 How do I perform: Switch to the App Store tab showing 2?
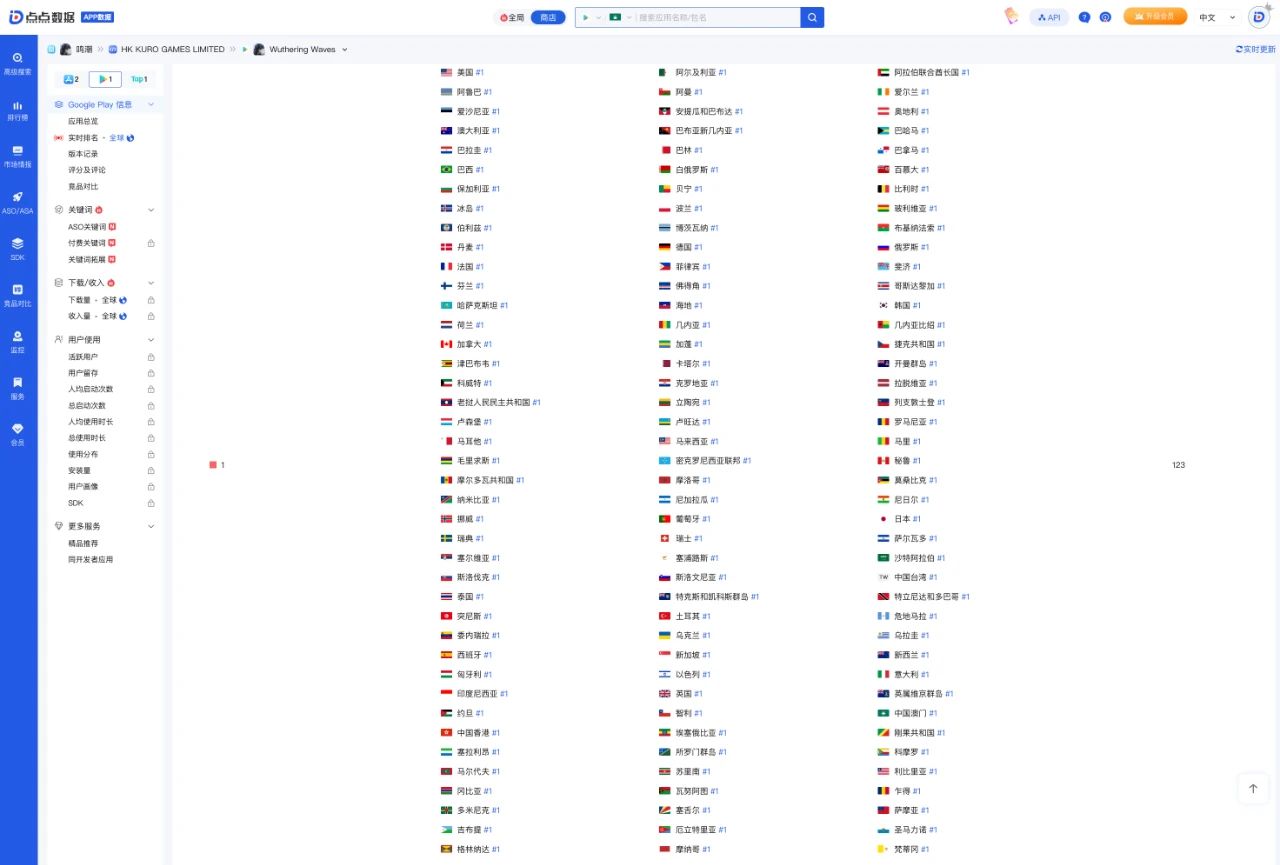(x=71, y=79)
